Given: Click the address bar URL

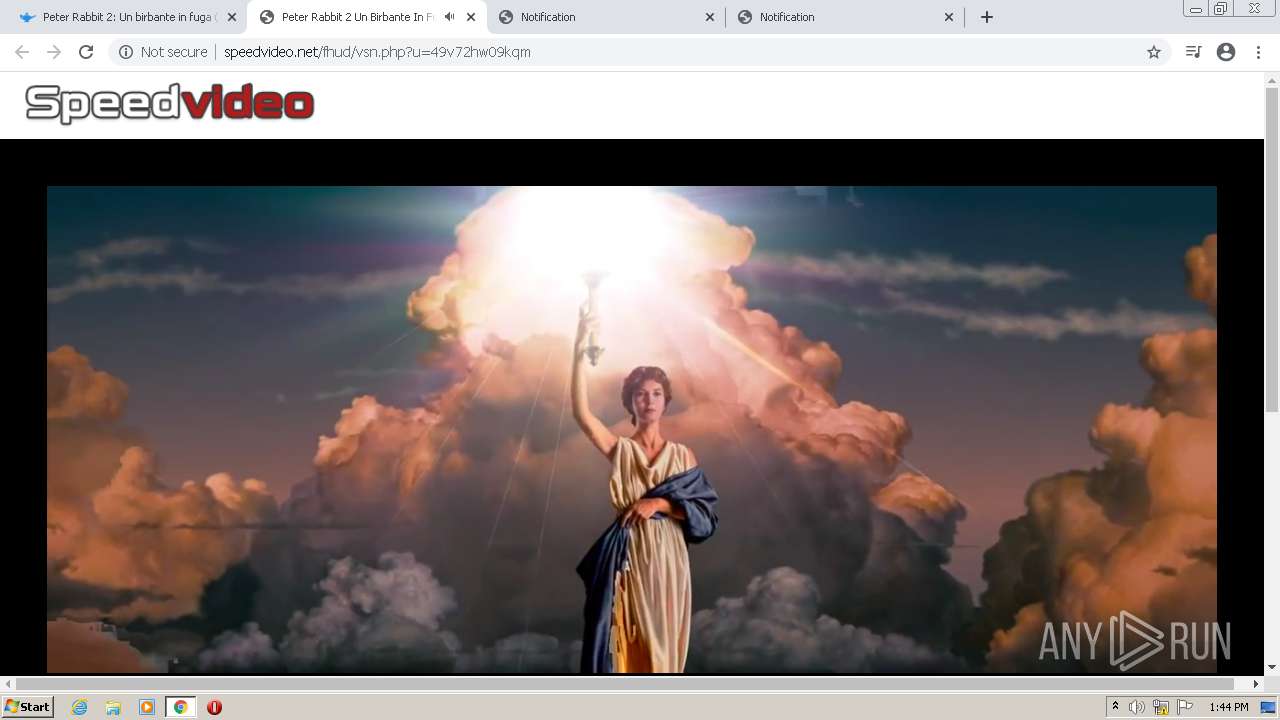Looking at the screenshot, I should [x=377, y=52].
